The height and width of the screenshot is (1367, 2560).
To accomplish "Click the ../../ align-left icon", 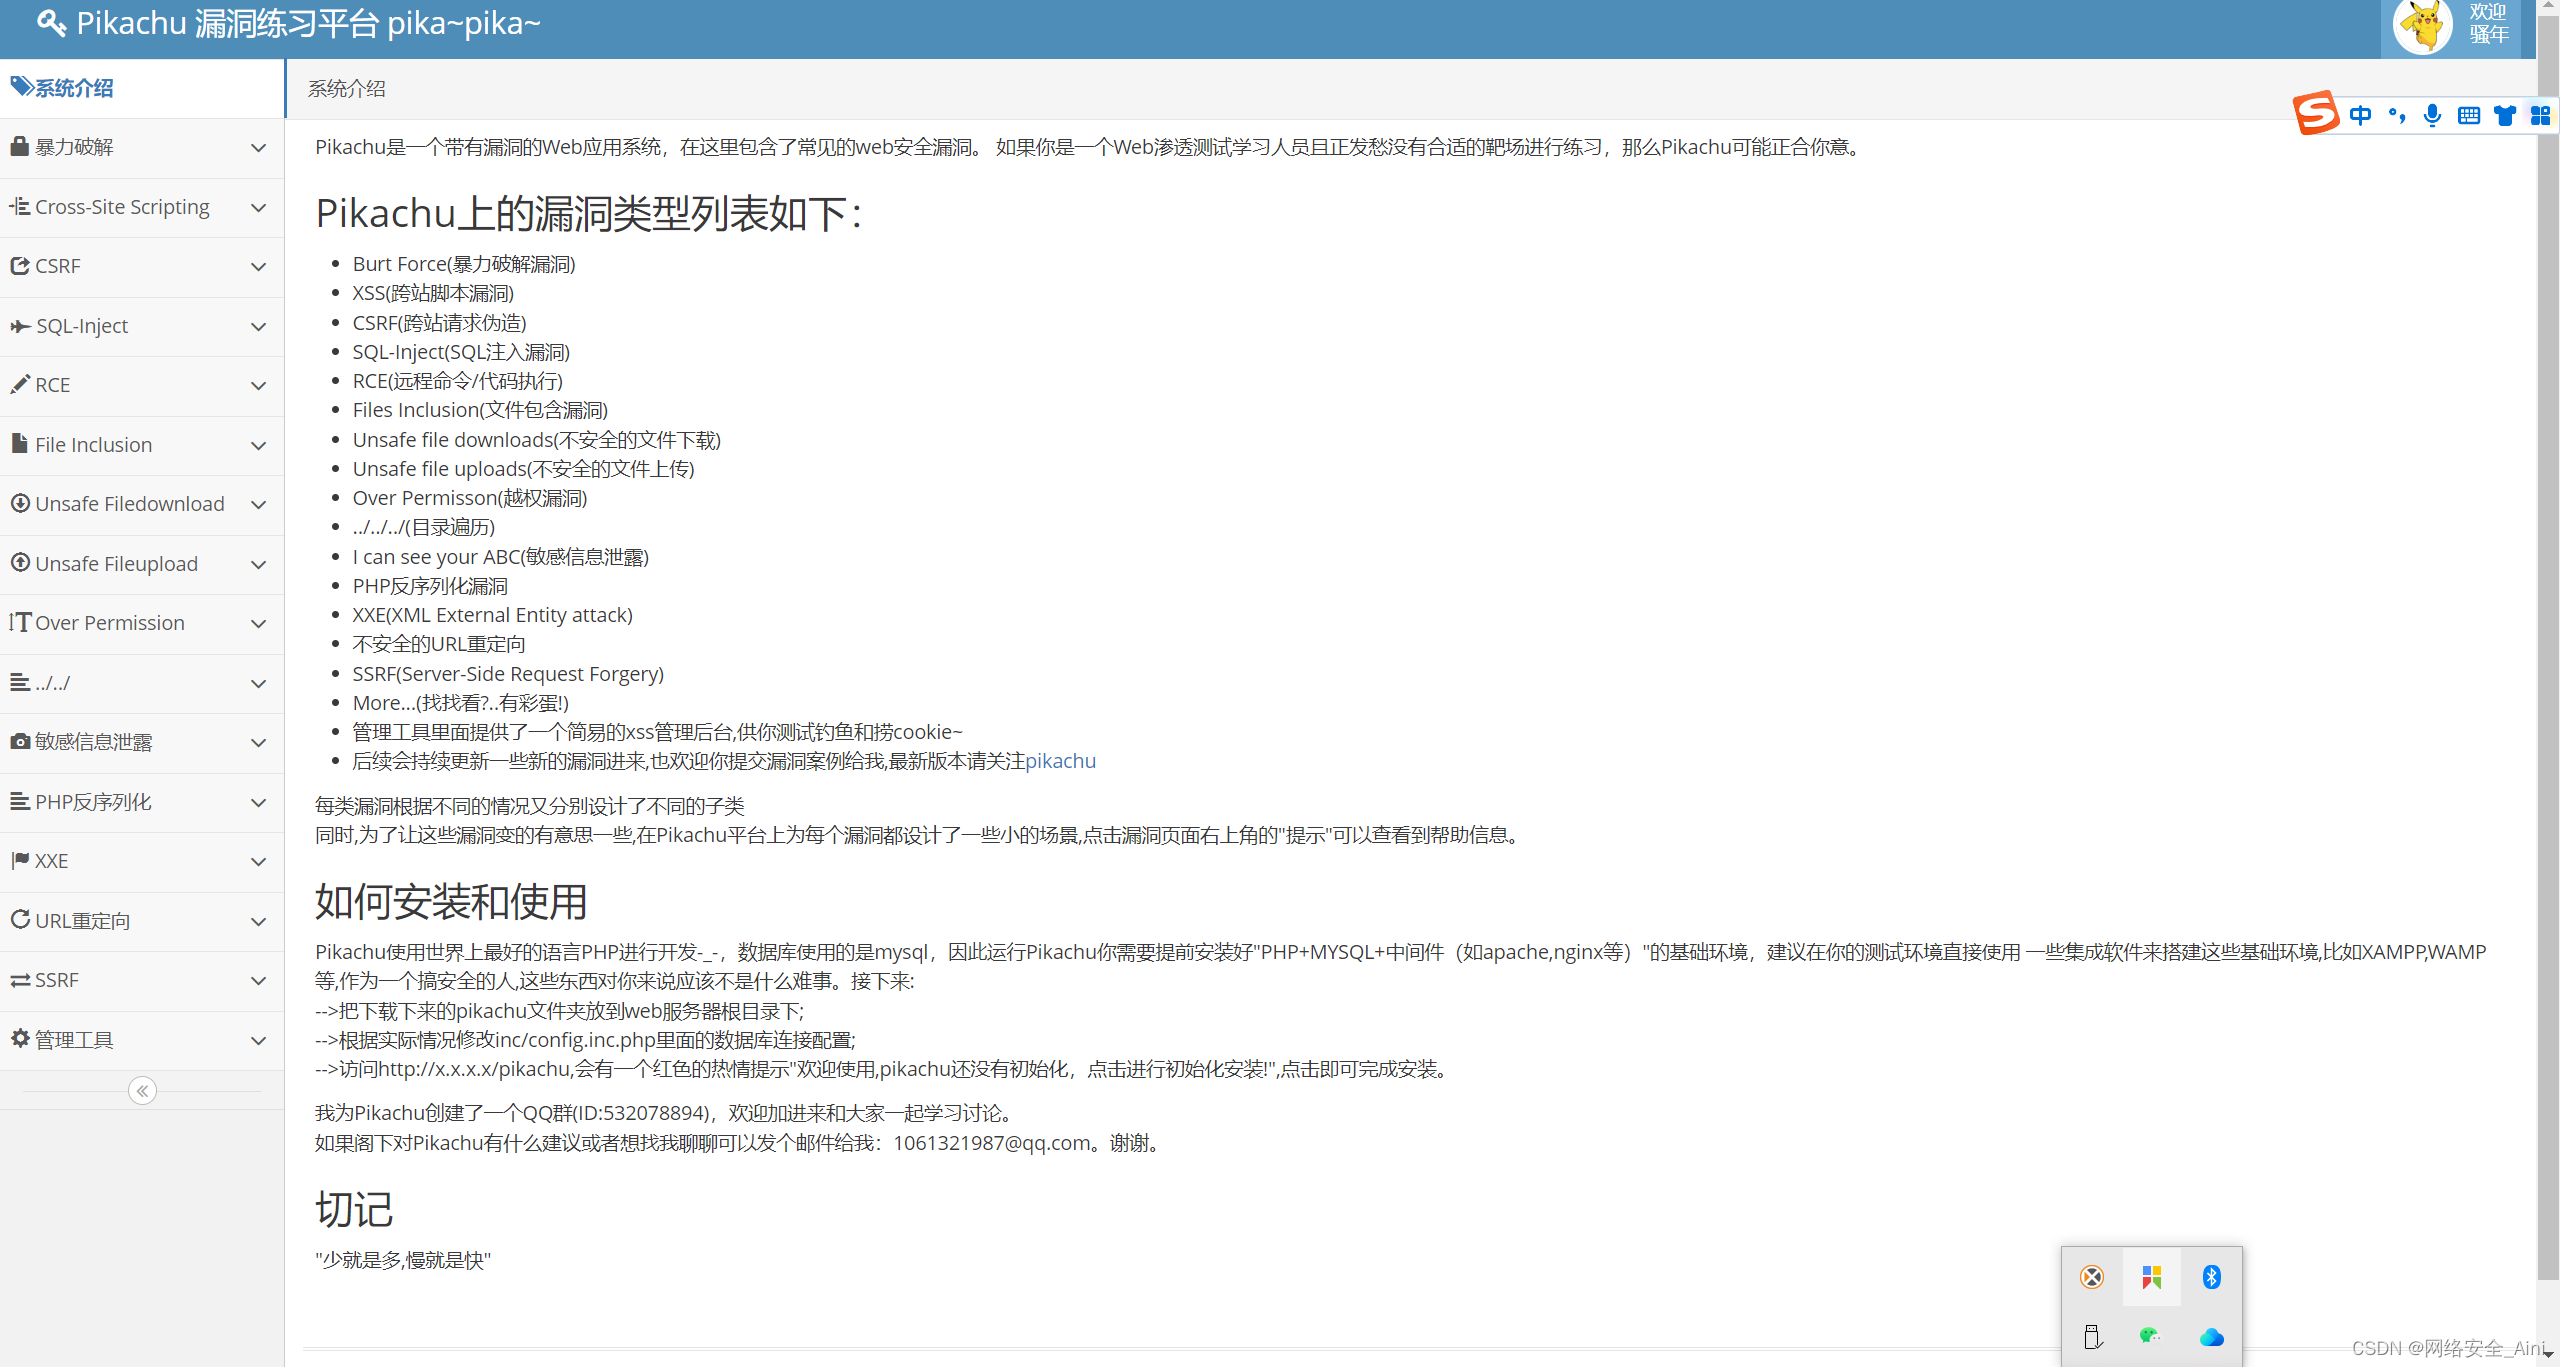I will pos(19,682).
